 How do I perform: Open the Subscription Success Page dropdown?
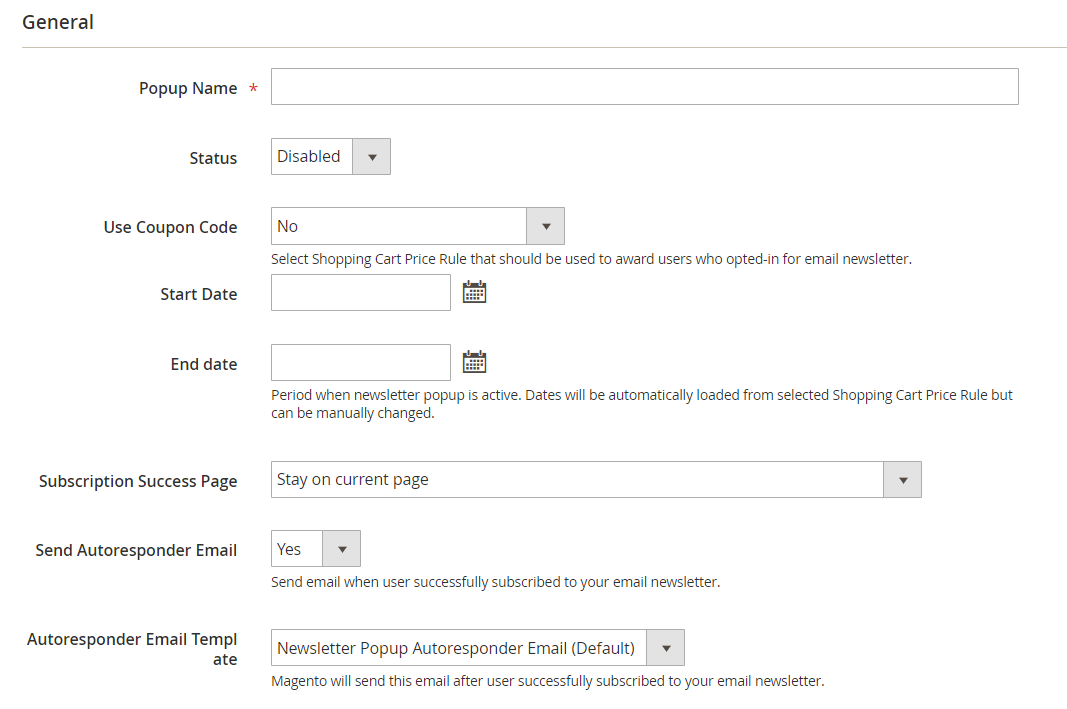[x=595, y=480]
